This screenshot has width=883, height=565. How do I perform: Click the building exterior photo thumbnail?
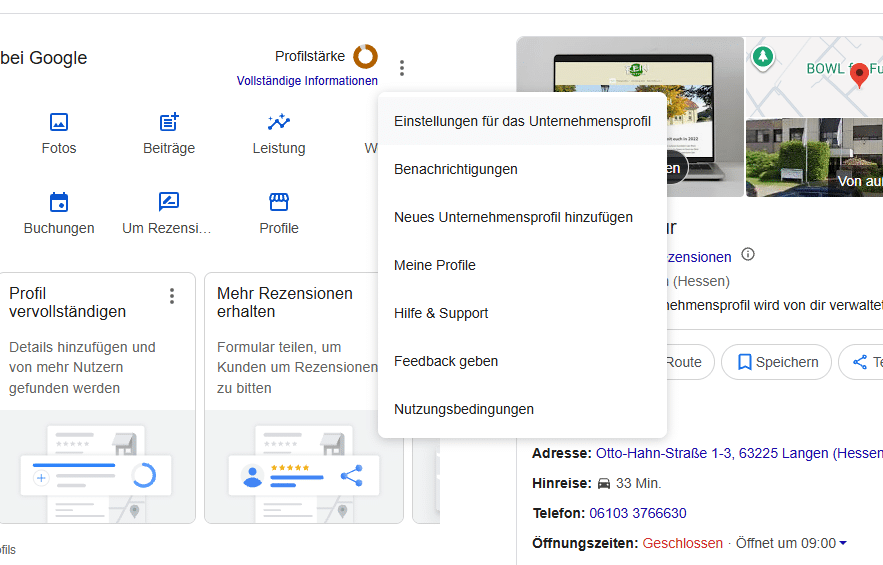[814, 158]
